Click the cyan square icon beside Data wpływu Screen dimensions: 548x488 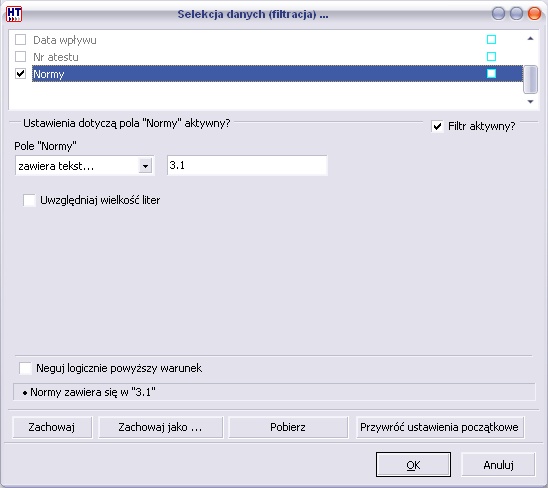pyautogui.click(x=491, y=40)
